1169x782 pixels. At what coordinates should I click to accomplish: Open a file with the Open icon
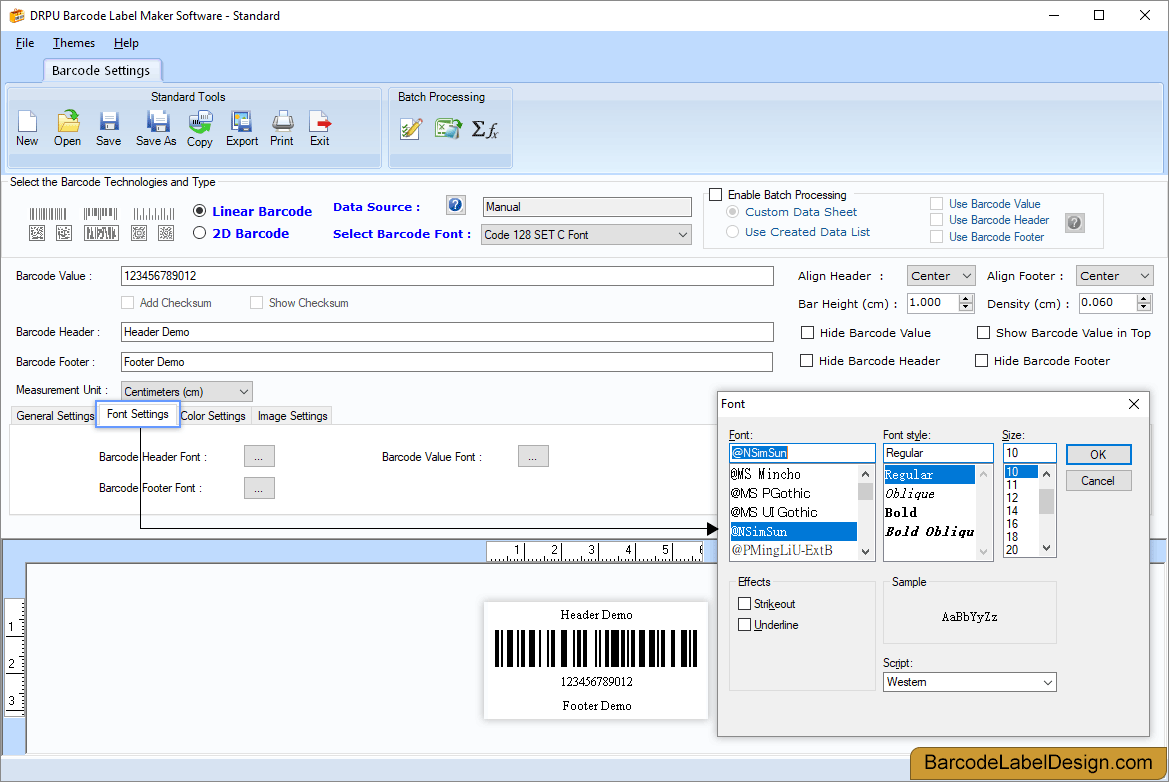pos(68,128)
